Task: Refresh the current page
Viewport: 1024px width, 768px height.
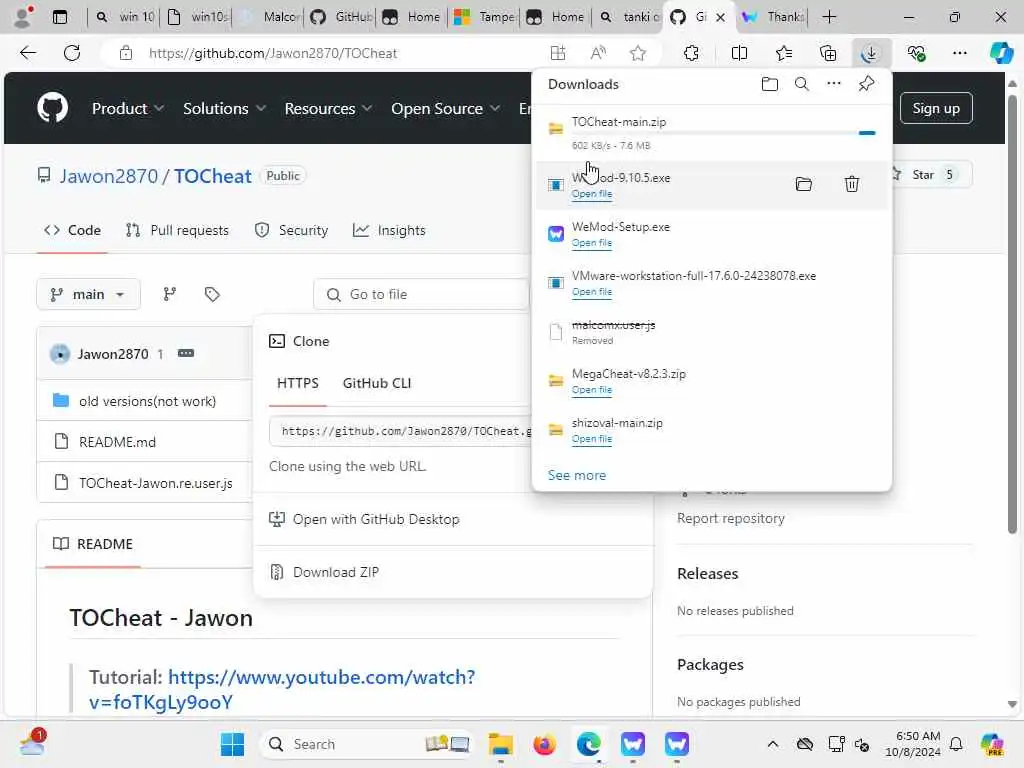Action: click(x=72, y=54)
